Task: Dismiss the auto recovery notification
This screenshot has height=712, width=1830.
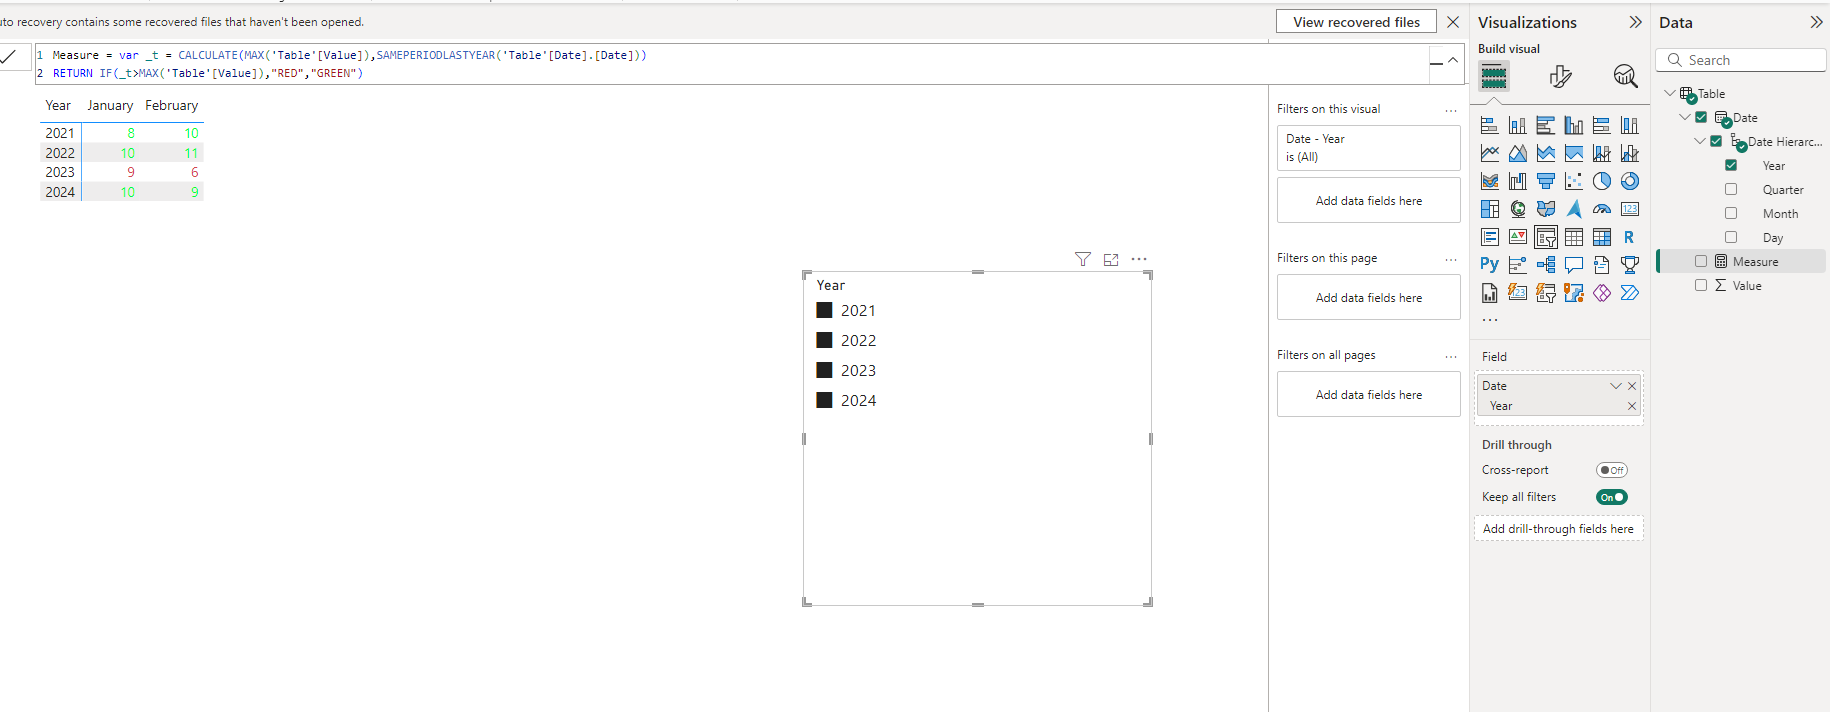Action: pos(1453,22)
